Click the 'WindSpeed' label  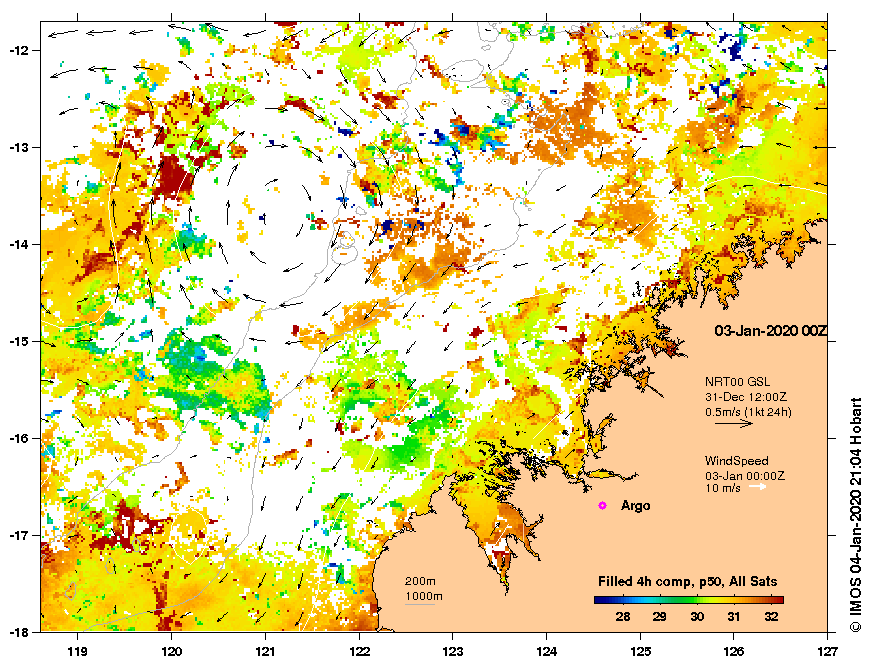coord(737,460)
